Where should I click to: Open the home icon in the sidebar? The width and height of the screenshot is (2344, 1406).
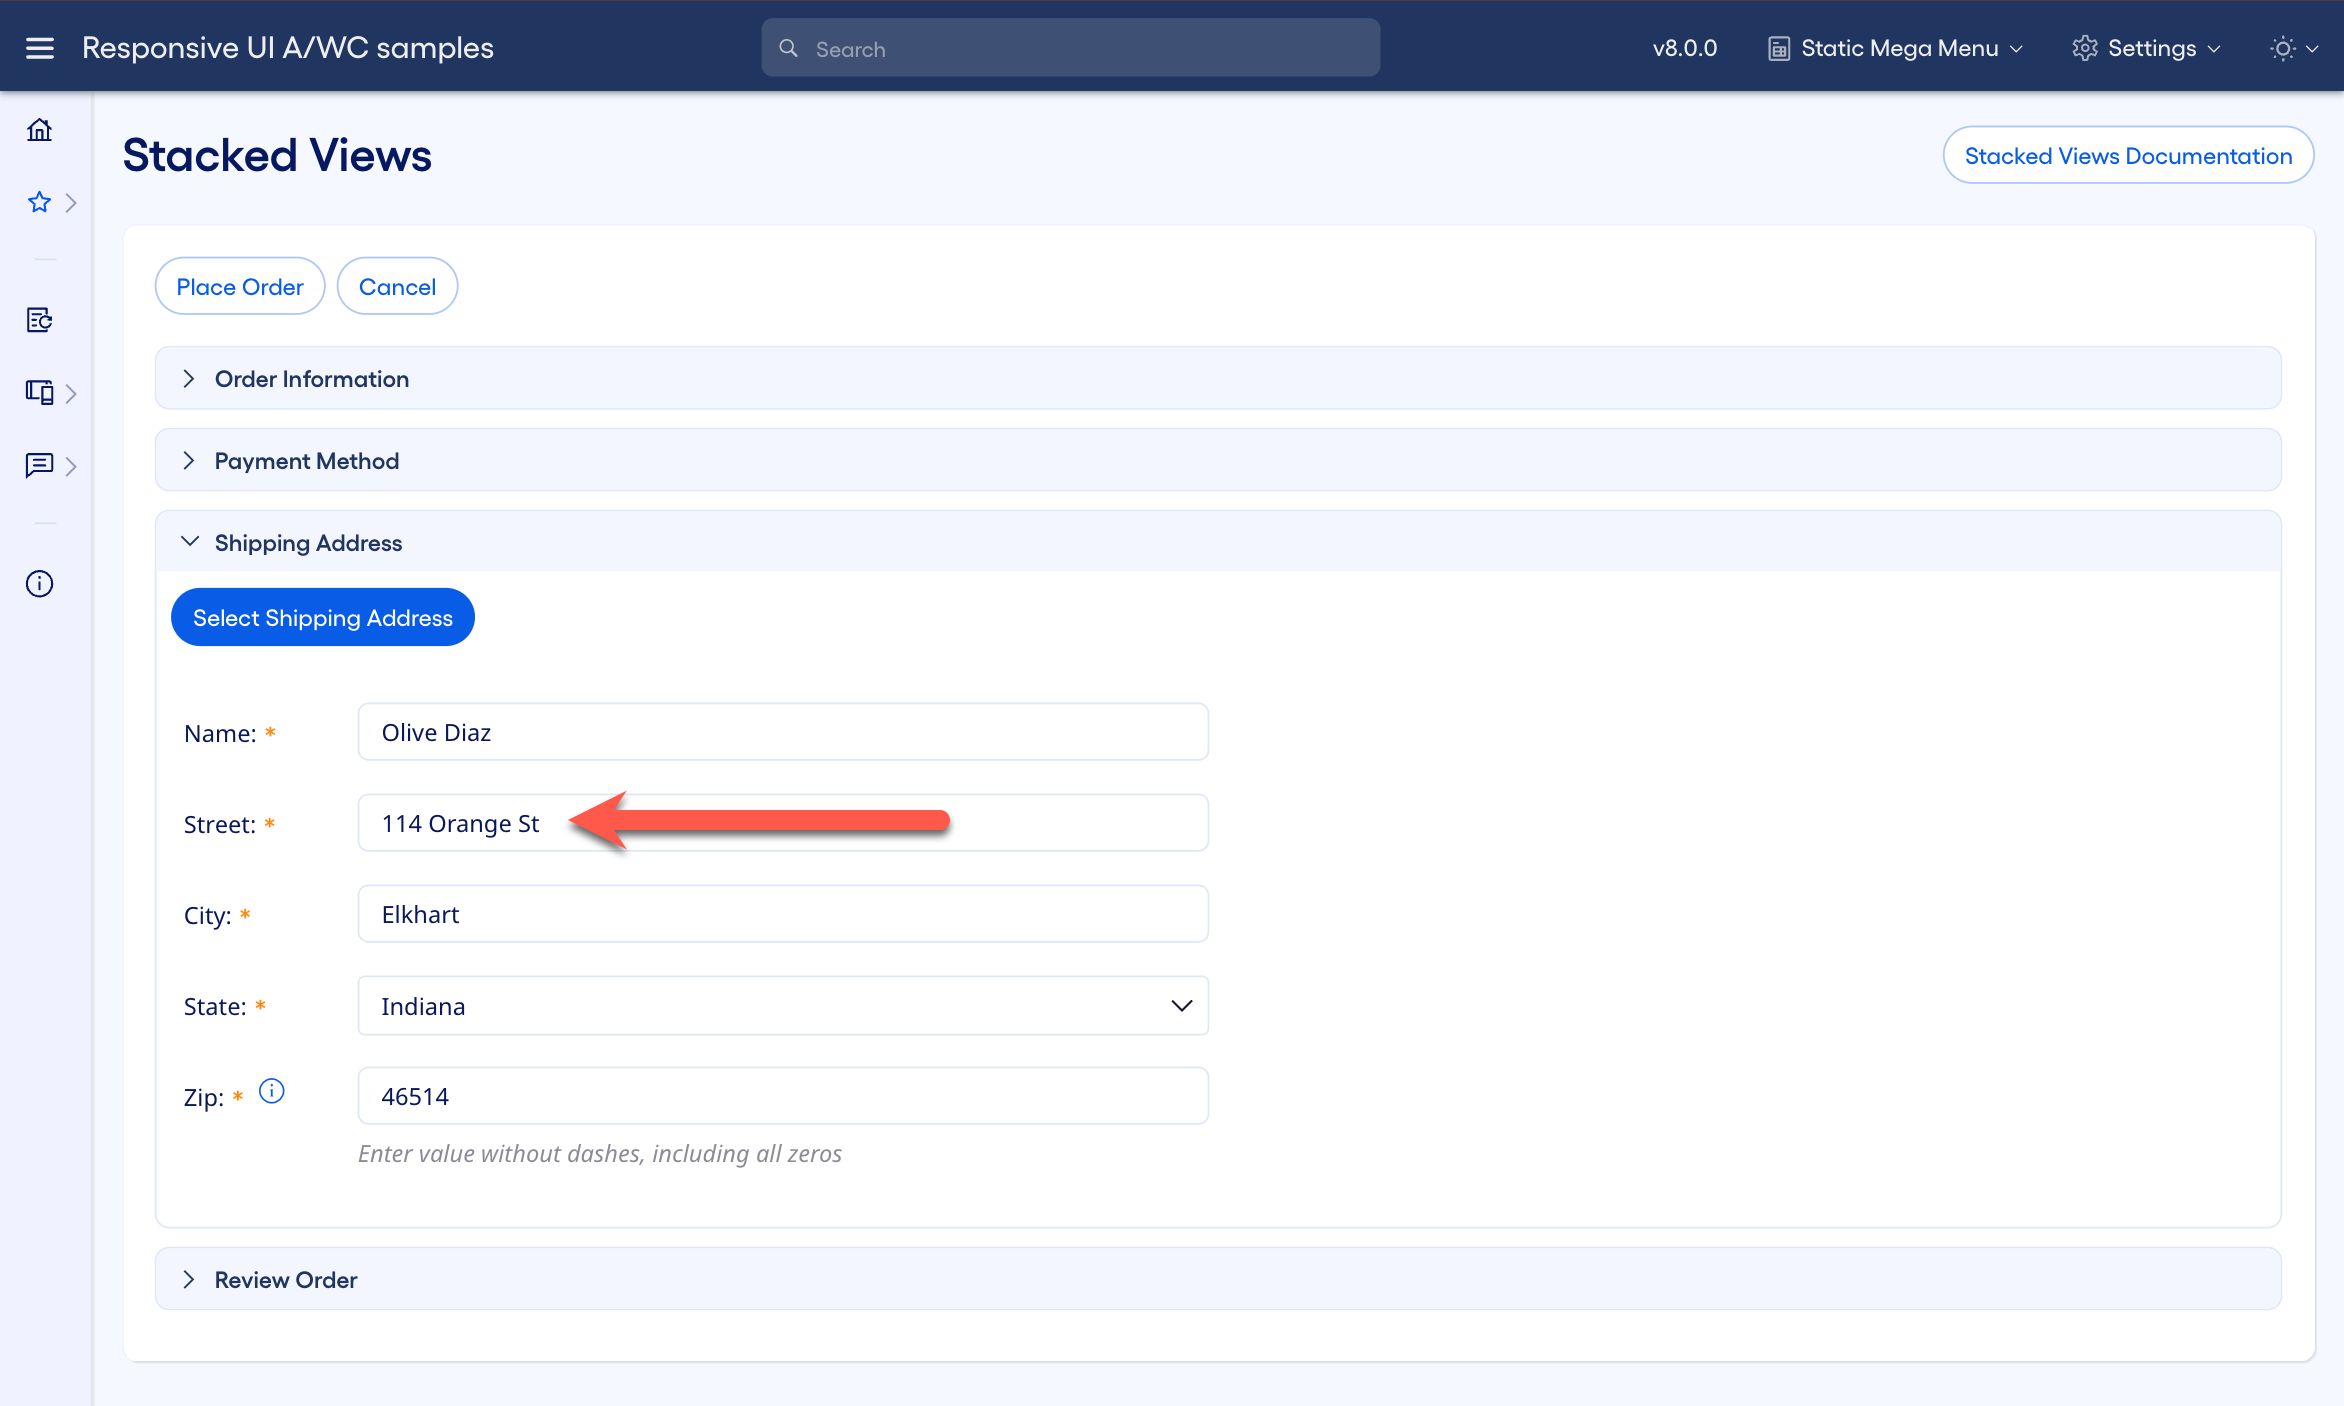point(39,130)
